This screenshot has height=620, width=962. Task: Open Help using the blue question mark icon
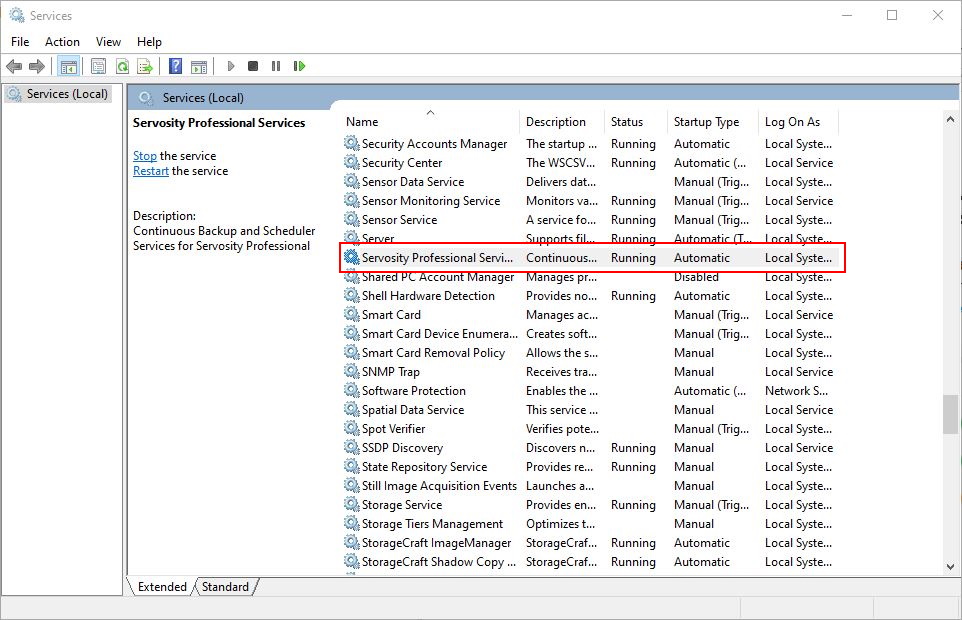tap(178, 66)
